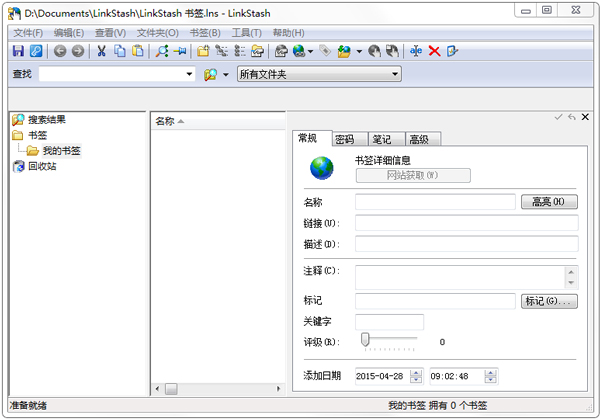The width and height of the screenshot is (600, 420).
Task: Click the 添加日期 date spinner arrows
Action: pos(416,376)
